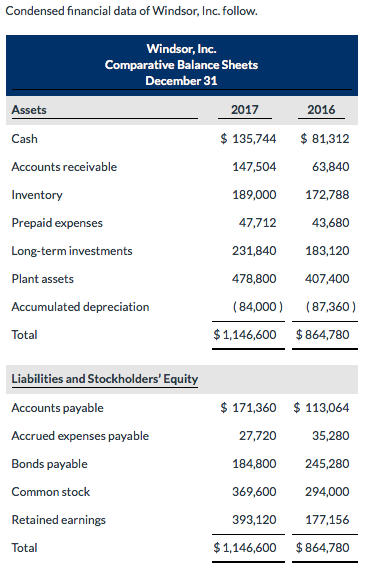Select the 2017 Inventory value 189,000
The image size is (380, 588).
point(254,195)
